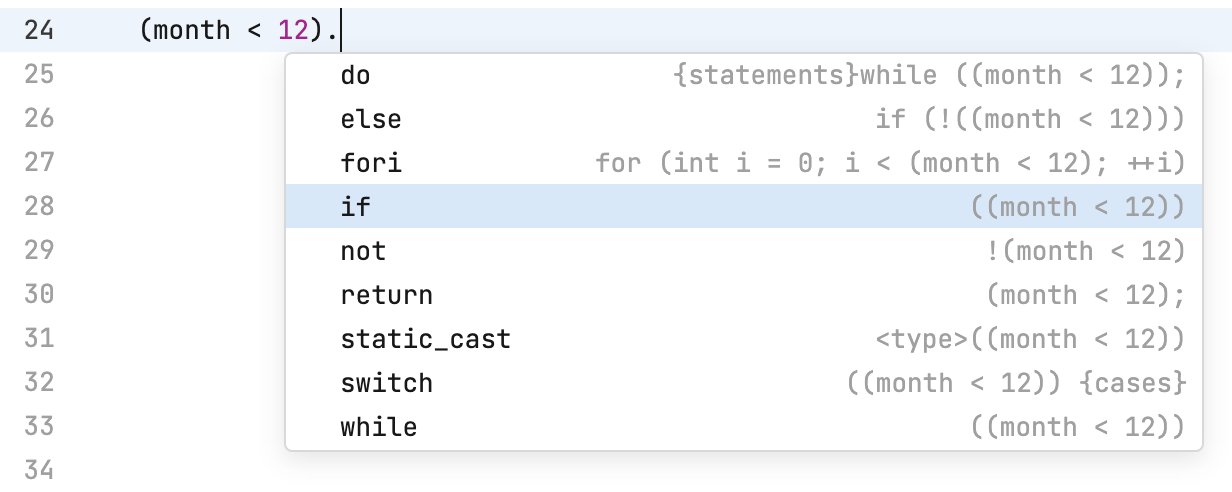The width and height of the screenshot is (1232, 492).
Task: Place cursor on 'month' in code line 24
Action: click(192, 30)
